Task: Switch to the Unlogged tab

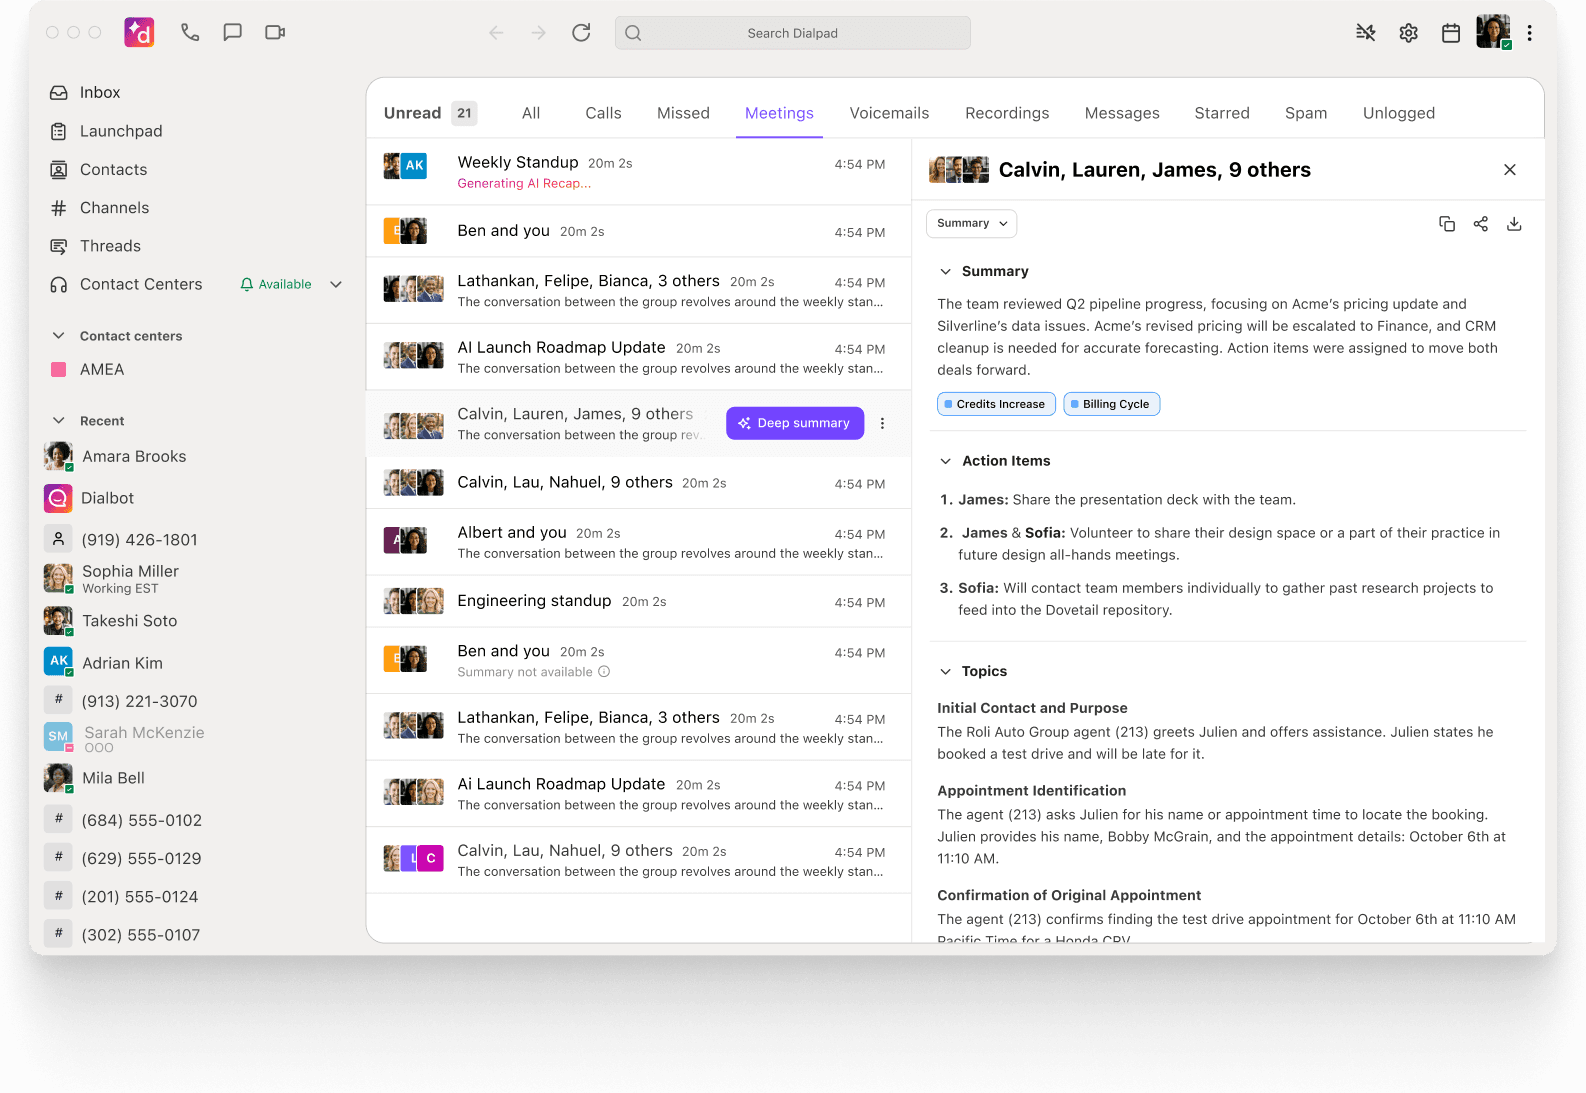Action: [1399, 113]
